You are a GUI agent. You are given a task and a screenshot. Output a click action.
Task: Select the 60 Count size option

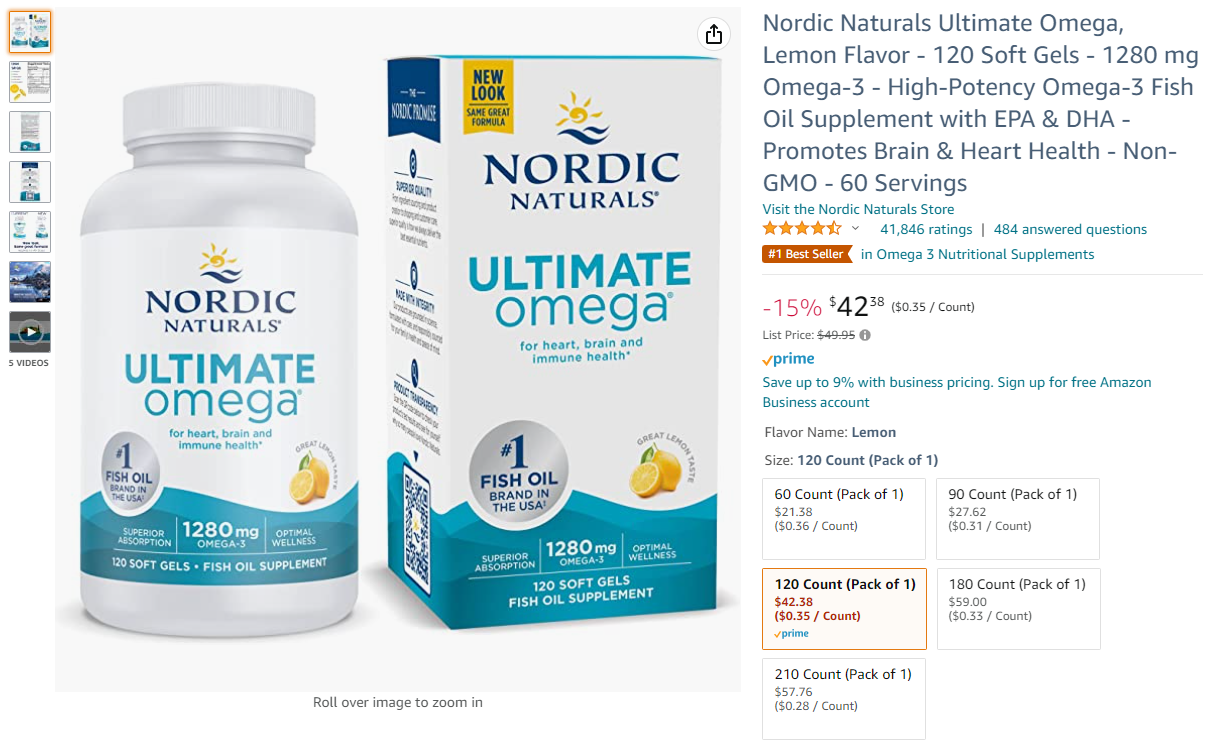point(844,519)
